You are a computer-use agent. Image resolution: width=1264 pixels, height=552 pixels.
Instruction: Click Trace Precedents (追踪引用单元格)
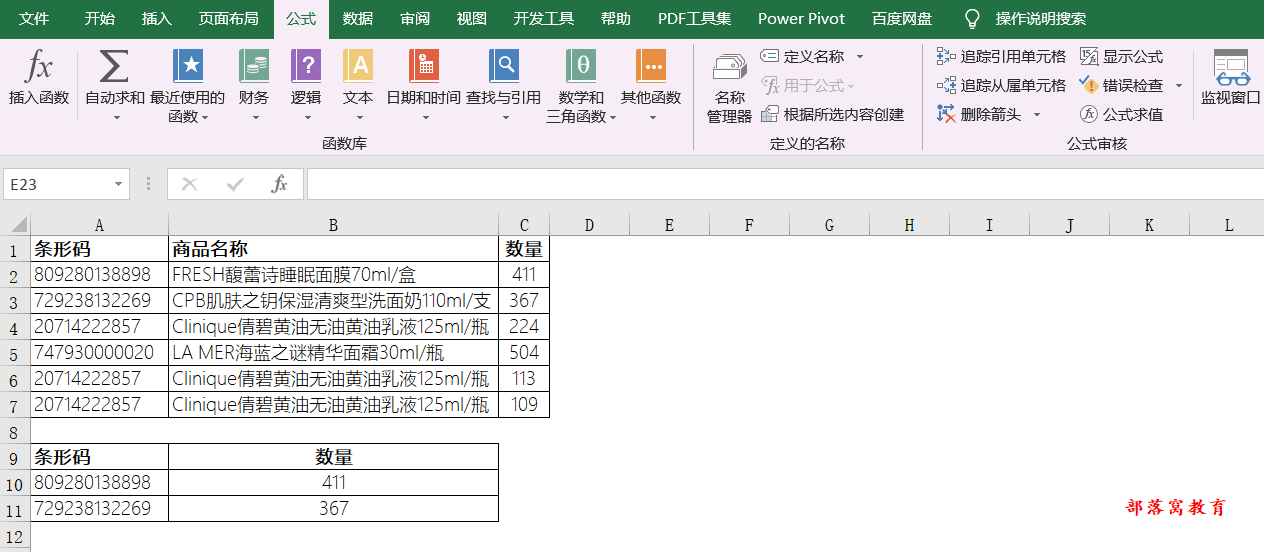(x=1001, y=57)
